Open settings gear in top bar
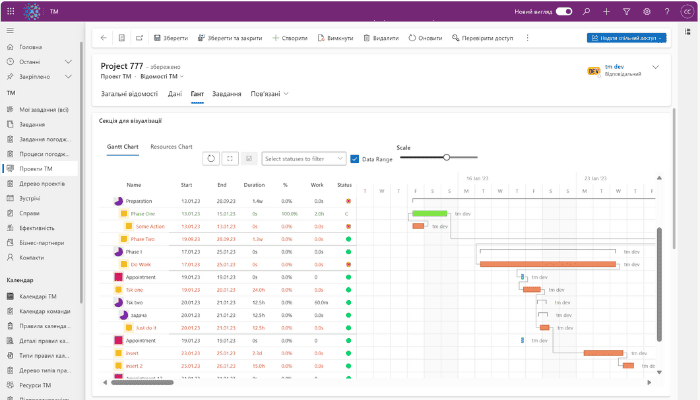 coord(646,12)
